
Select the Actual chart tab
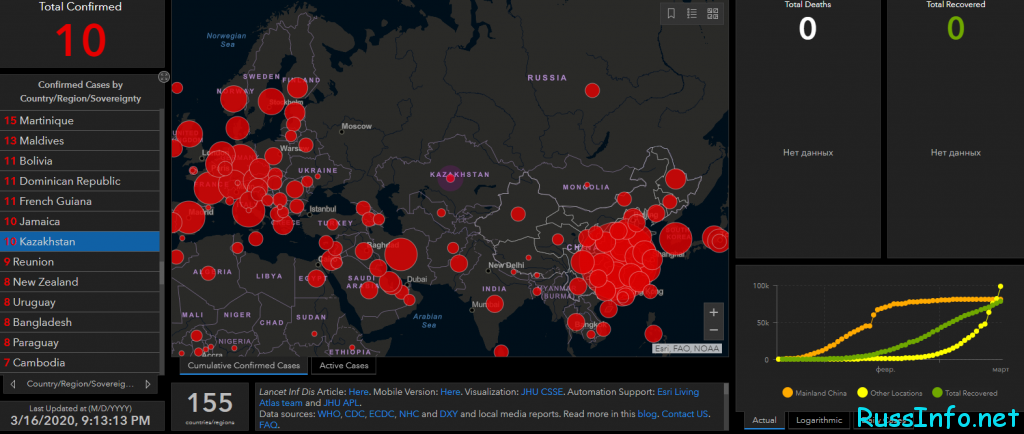764,420
